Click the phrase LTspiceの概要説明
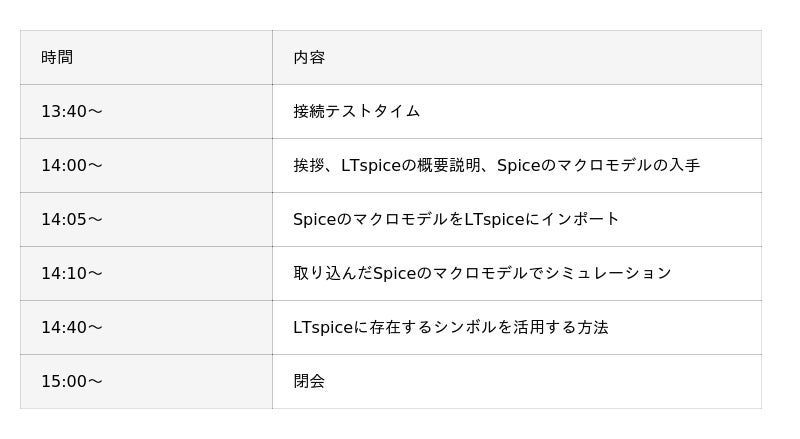 point(414,166)
